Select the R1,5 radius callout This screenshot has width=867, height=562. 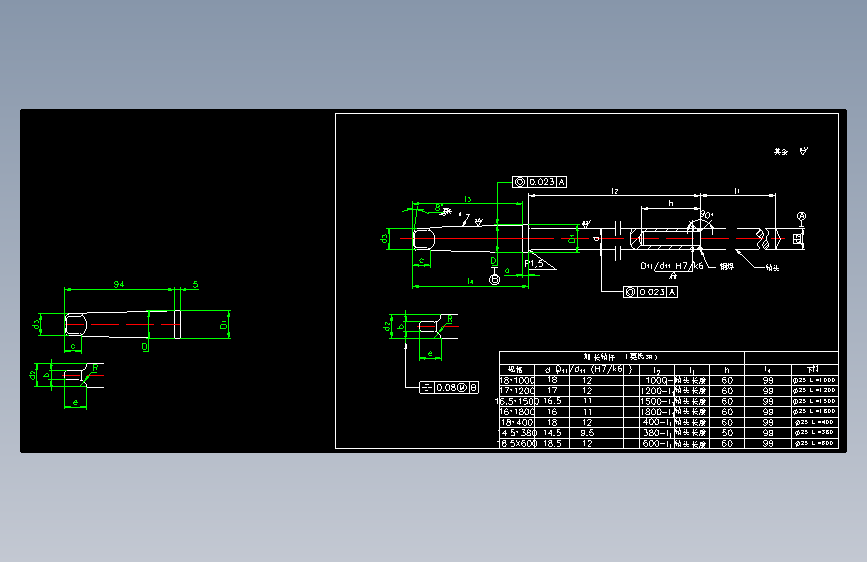pos(534,263)
